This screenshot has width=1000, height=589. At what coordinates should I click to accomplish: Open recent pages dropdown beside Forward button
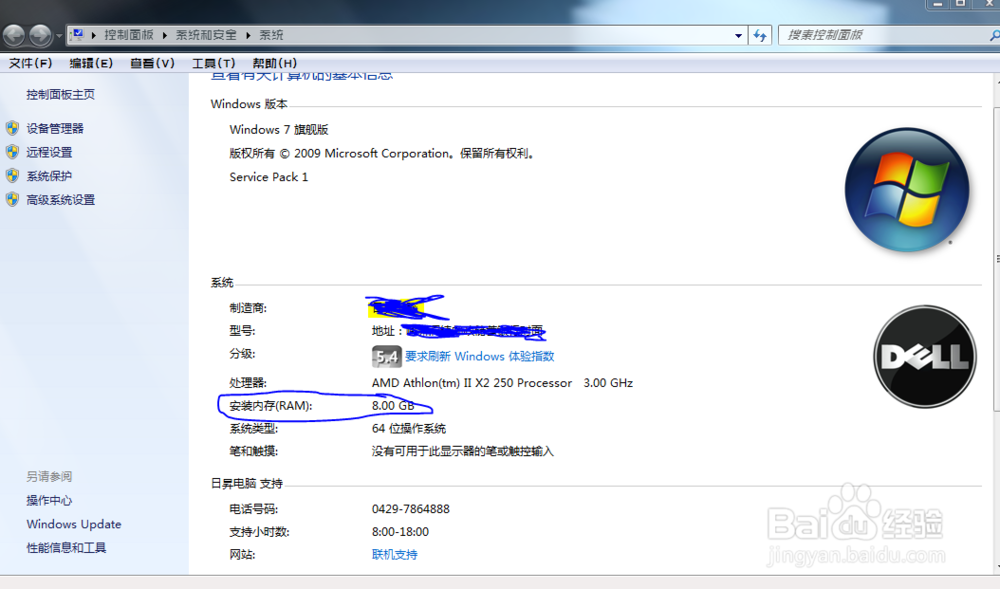coord(59,36)
